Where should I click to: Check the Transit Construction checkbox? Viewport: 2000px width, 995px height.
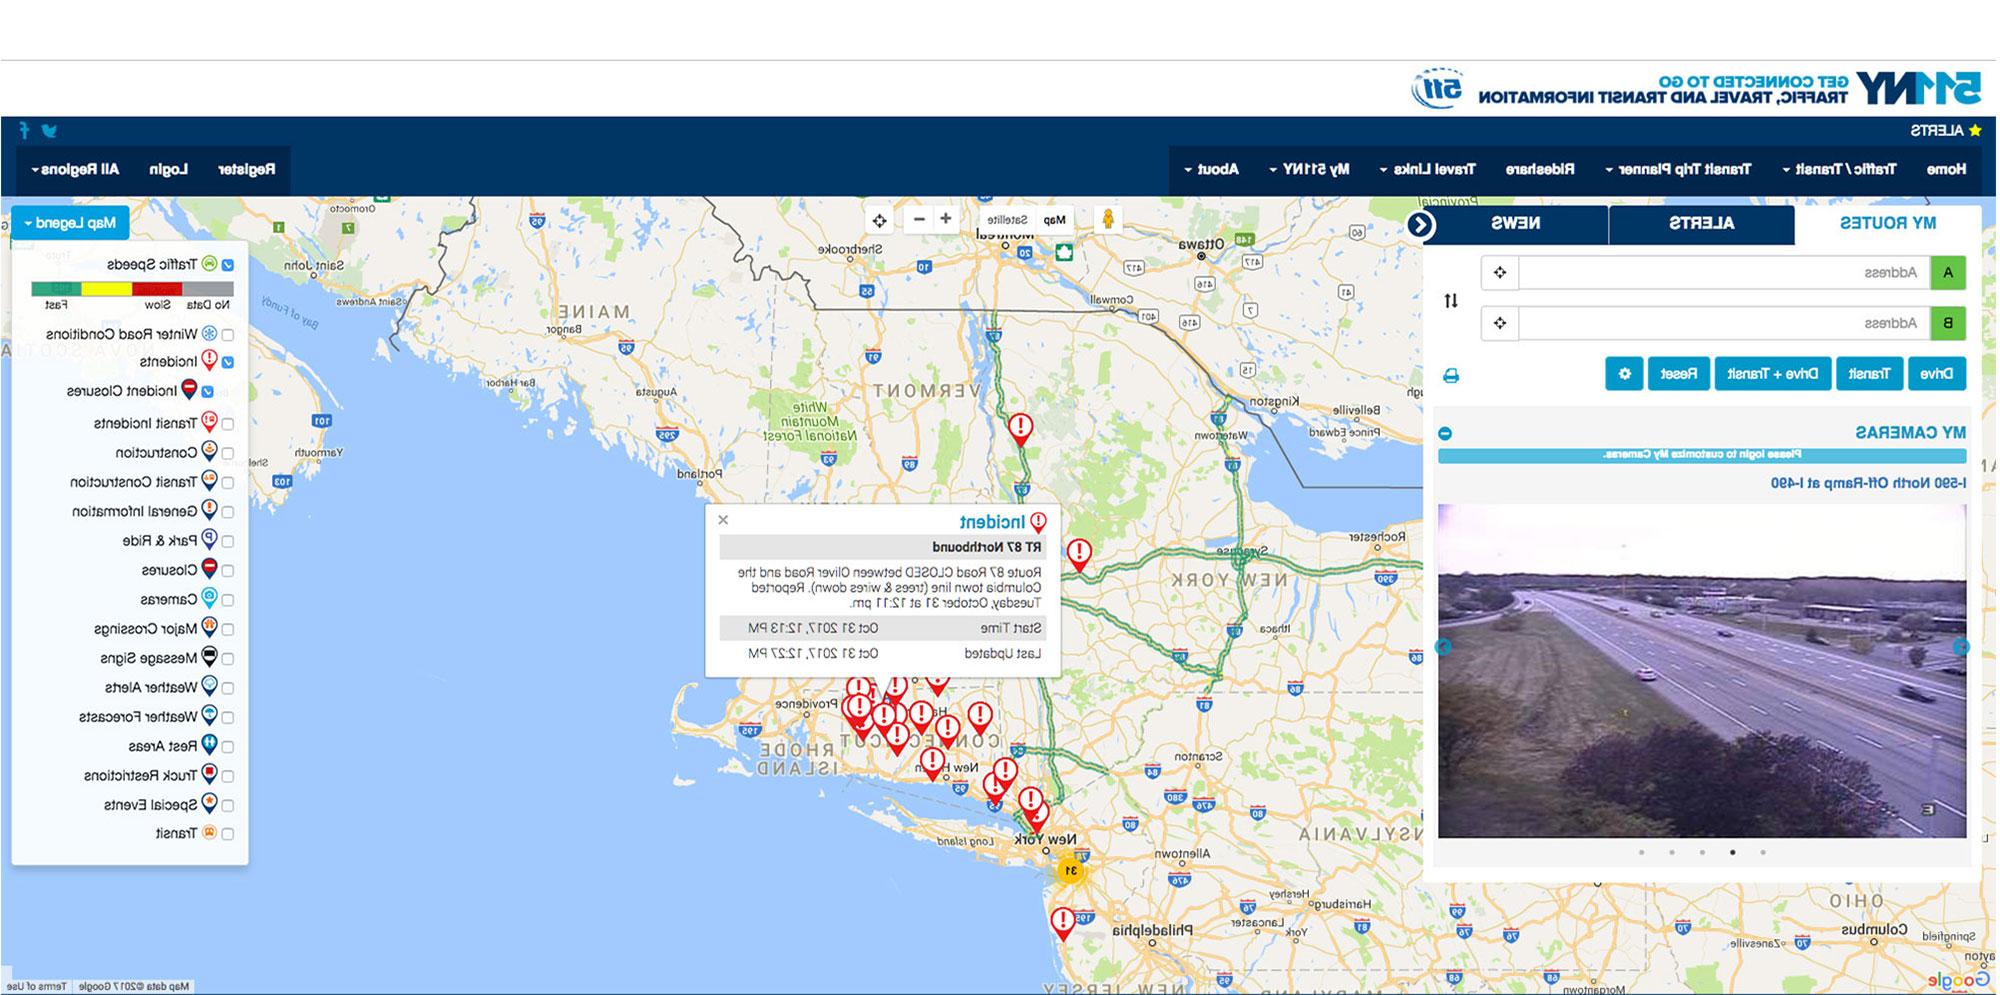click(228, 482)
